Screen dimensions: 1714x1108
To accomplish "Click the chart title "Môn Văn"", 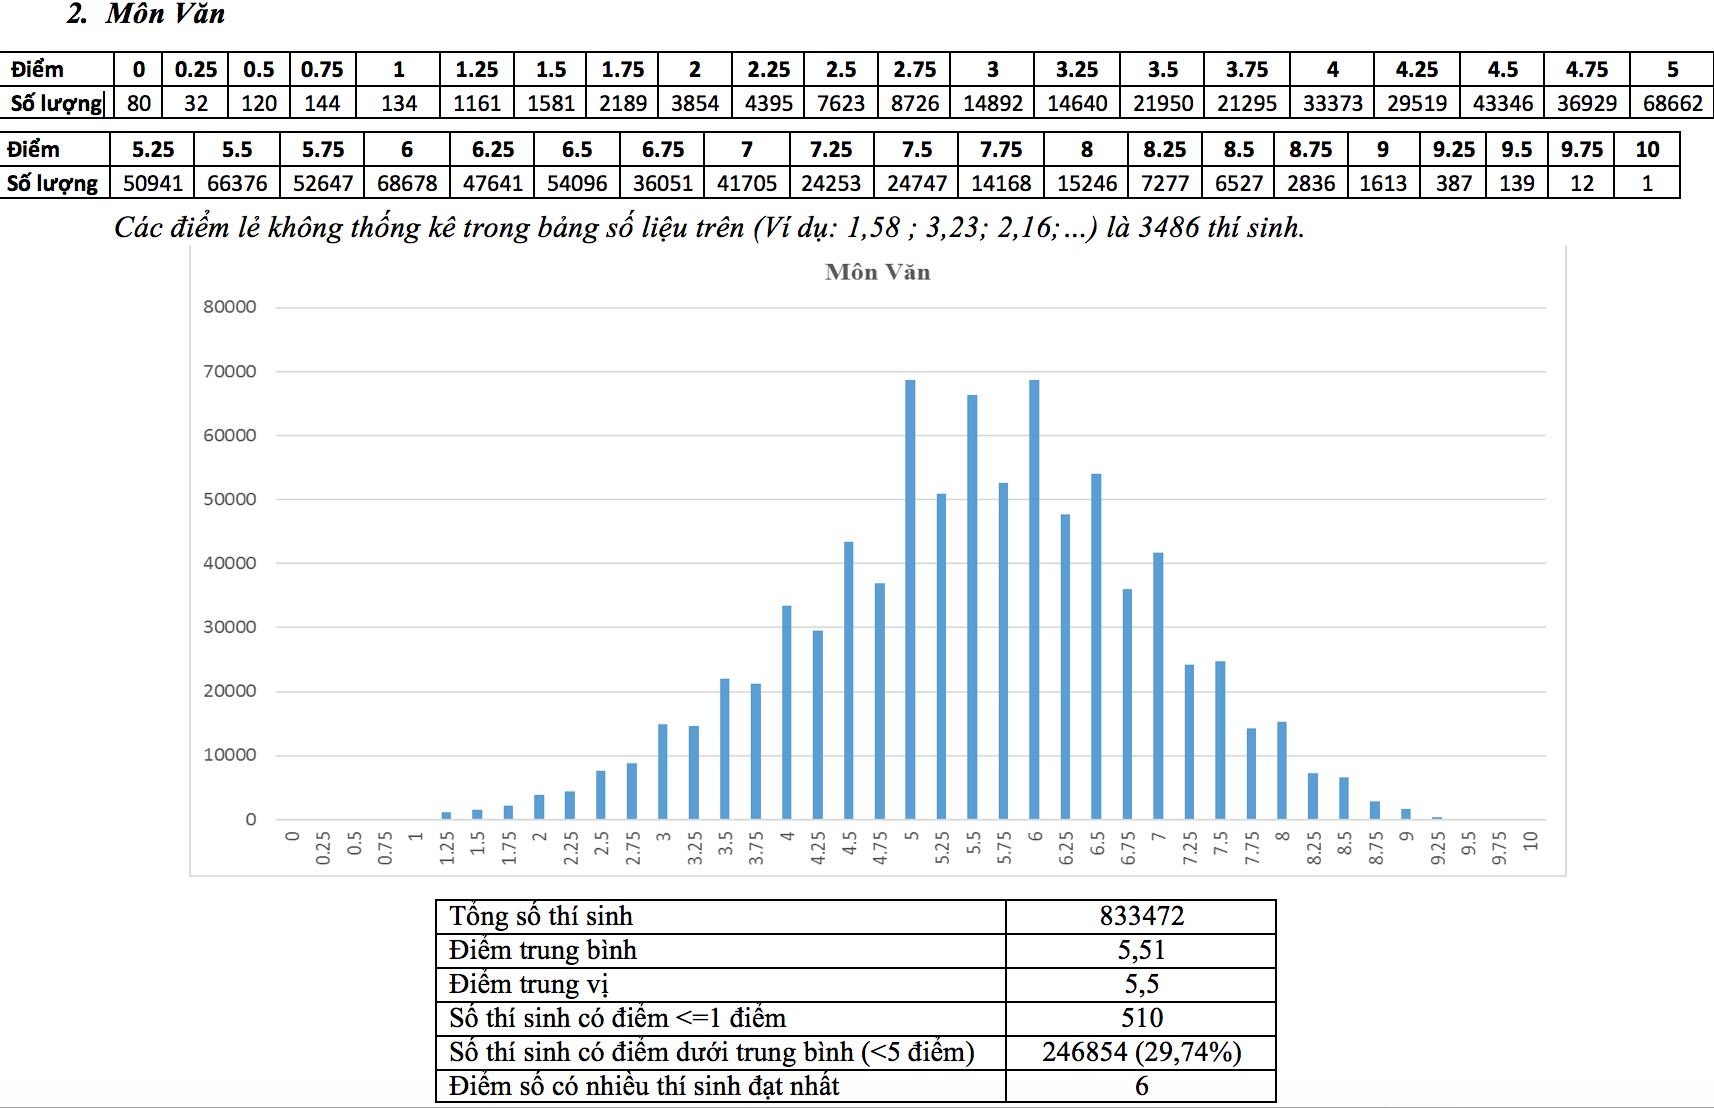I will point(877,272).
